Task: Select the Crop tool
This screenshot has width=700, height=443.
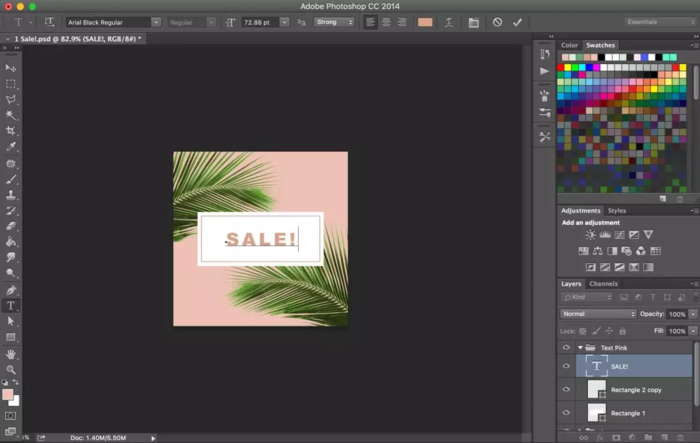Action: point(11,131)
